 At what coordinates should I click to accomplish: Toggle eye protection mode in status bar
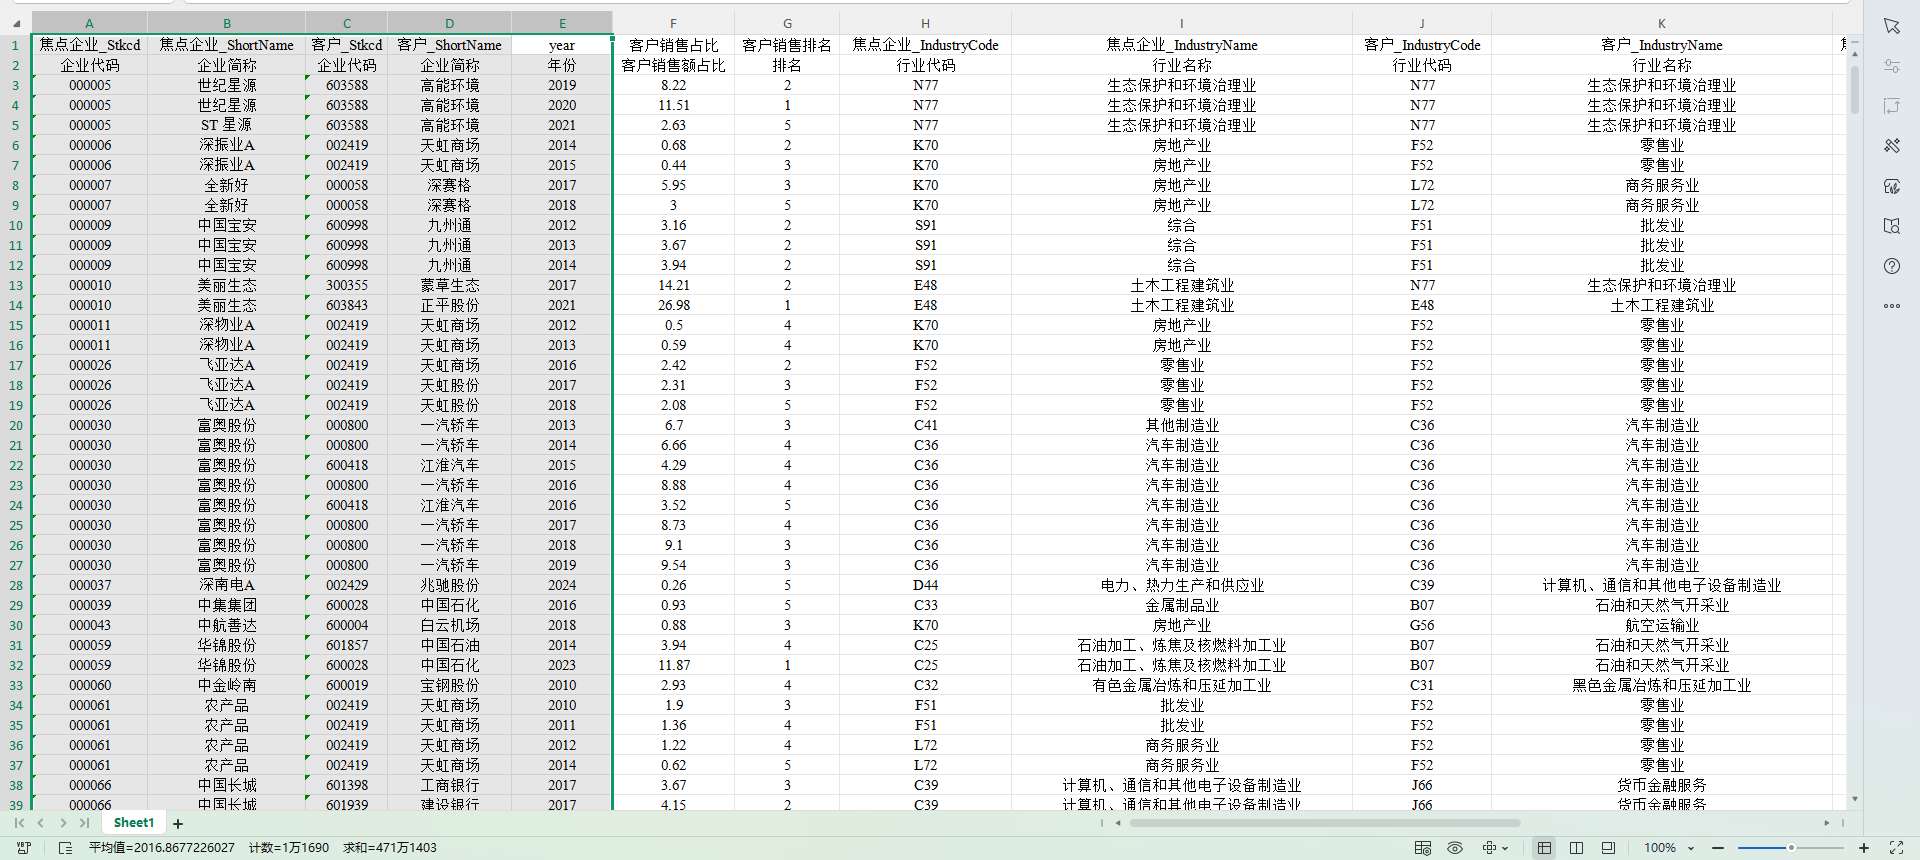coord(1455,848)
